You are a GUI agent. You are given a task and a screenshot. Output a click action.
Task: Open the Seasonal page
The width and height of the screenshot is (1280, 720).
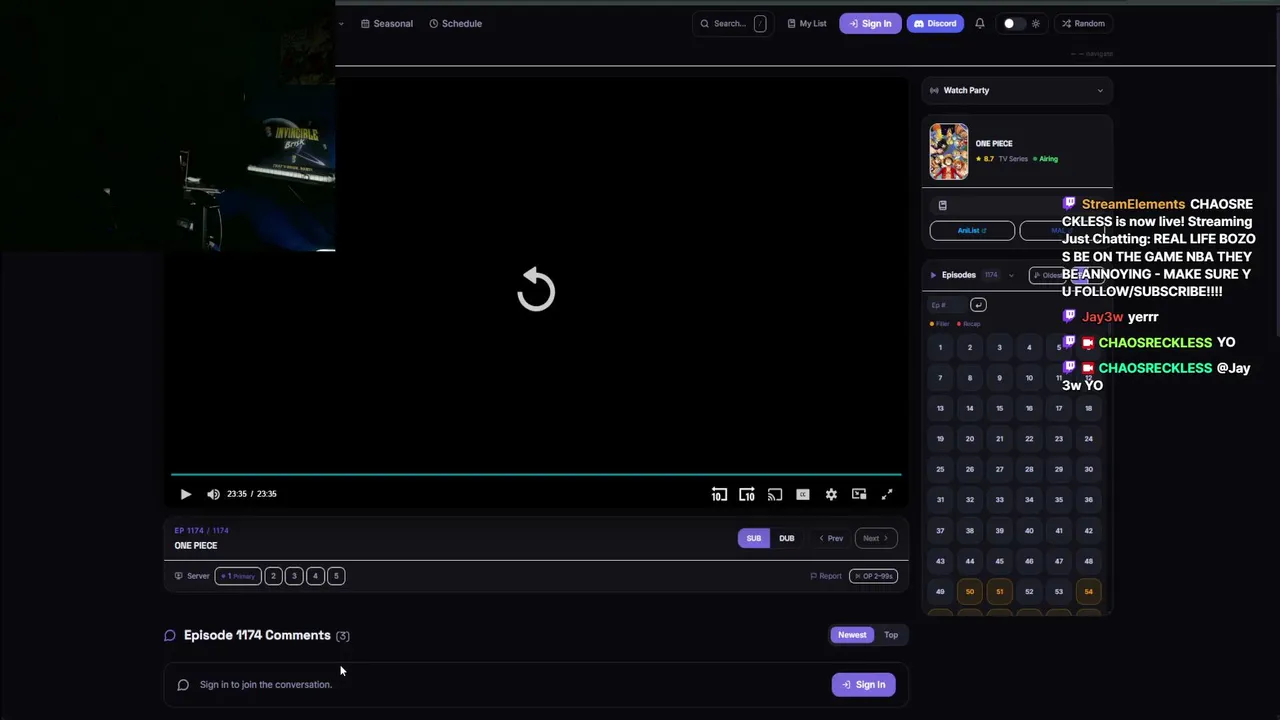[387, 24]
